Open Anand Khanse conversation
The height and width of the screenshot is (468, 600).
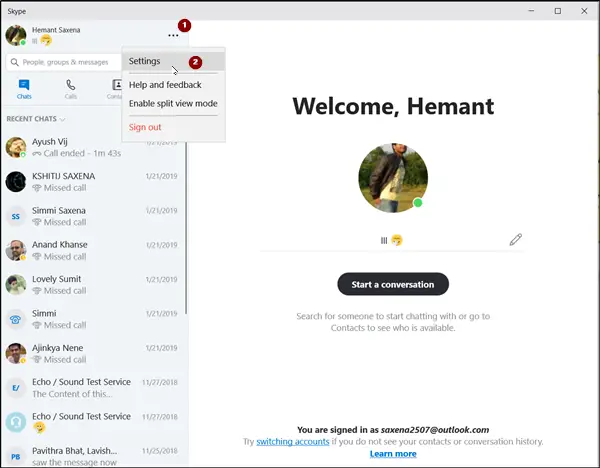coord(92,250)
